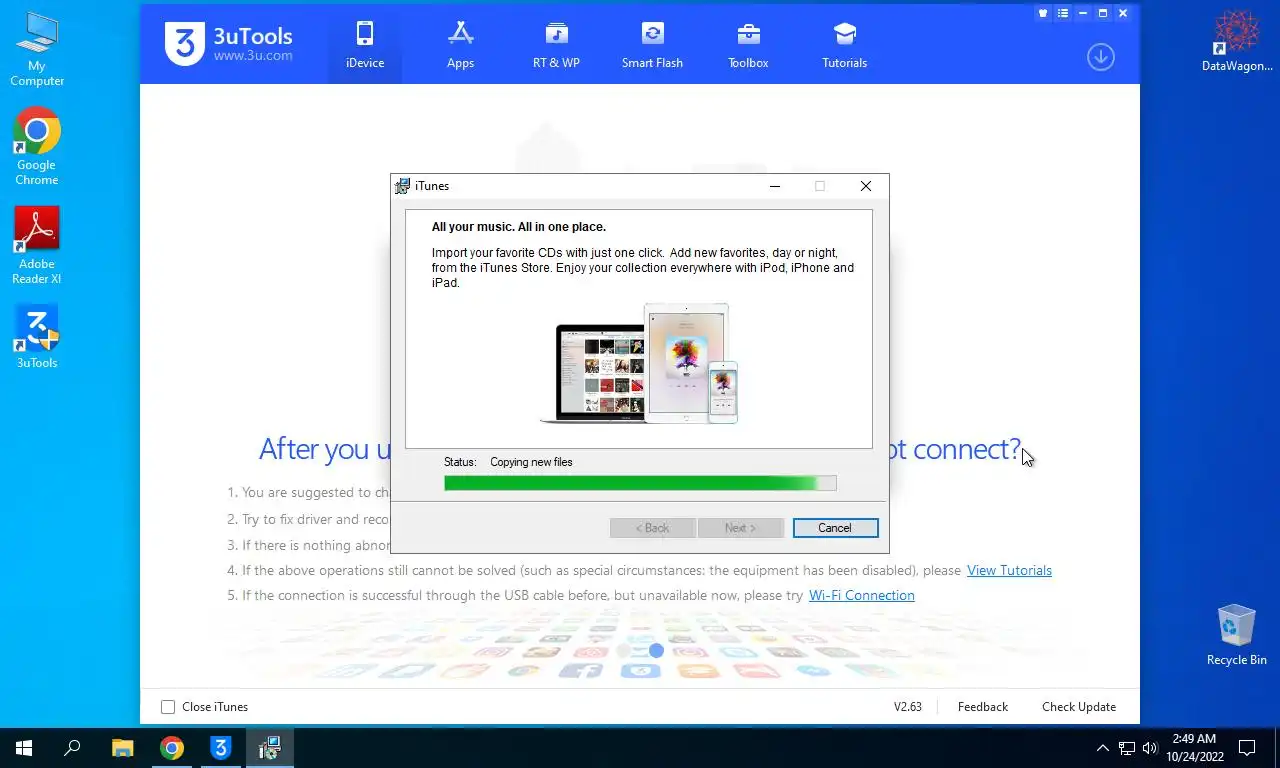Switch to 3uTools taskbar button
The height and width of the screenshot is (768, 1280).
221,748
